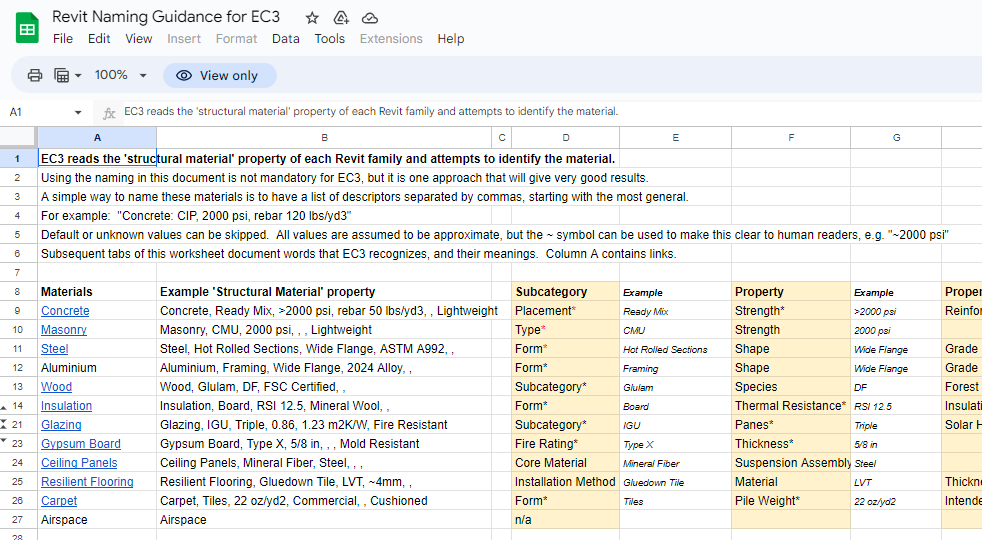Open the filter views icon dropdown
The width and height of the screenshot is (982, 540).
(x=66, y=75)
